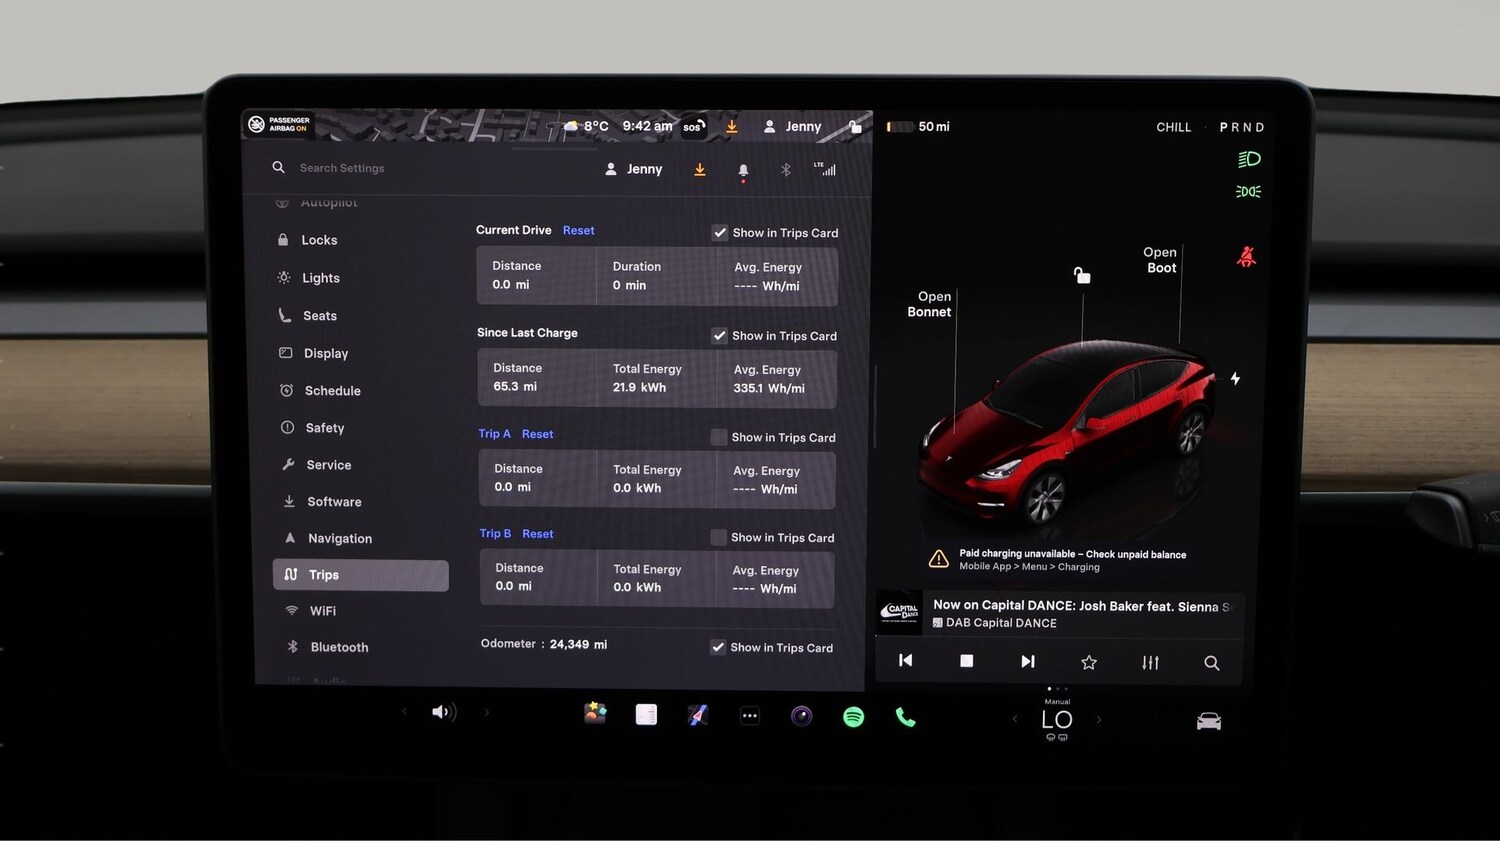
Task: Expand the app launcher with the ellipsis icon
Action: click(x=749, y=715)
